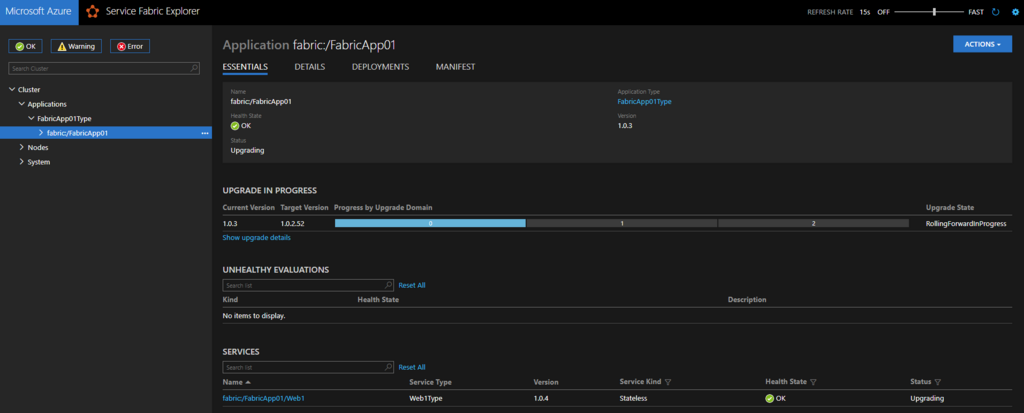The width and height of the screenshot is (1024, 413).
Task: Click the green OK health state icon
Action: tap(235, 126)
